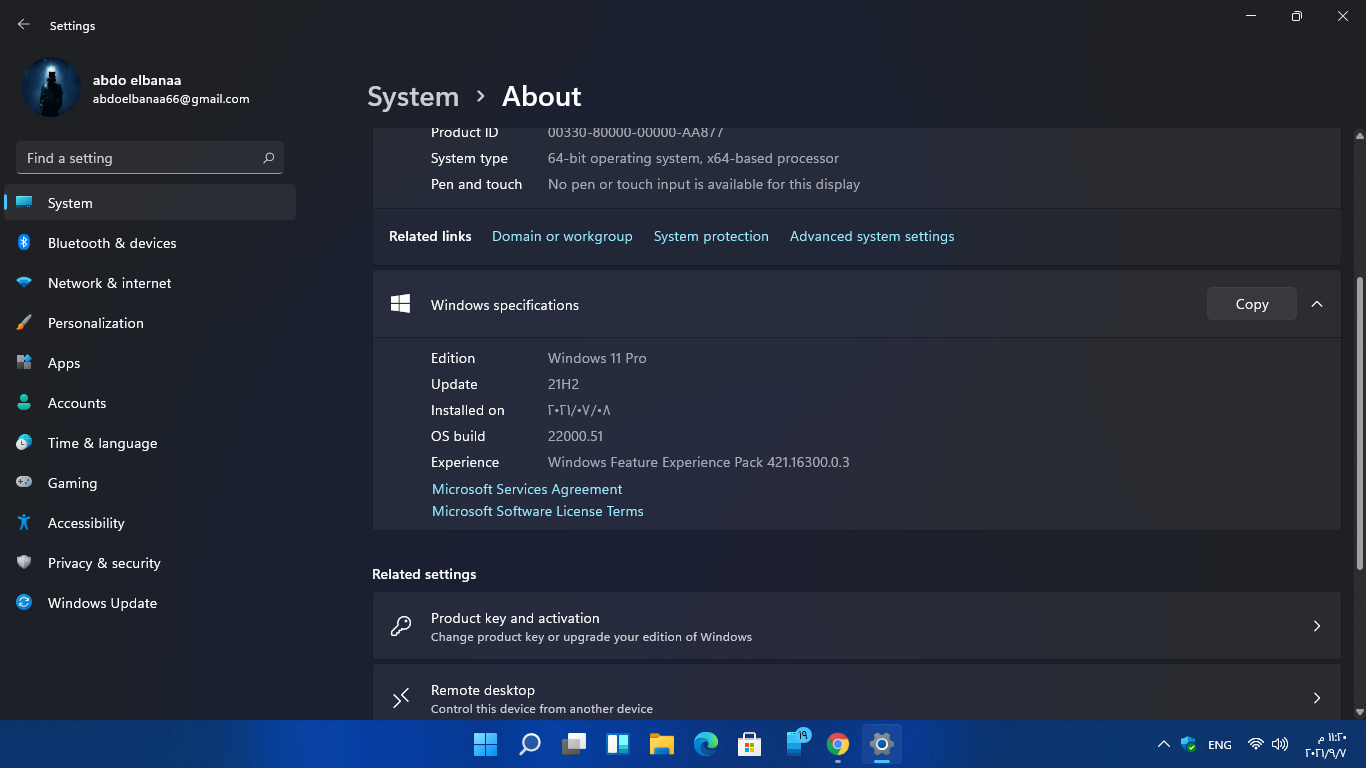
Task: Open File Explorer from the taskbar
Action: click(x=661, y=744)
